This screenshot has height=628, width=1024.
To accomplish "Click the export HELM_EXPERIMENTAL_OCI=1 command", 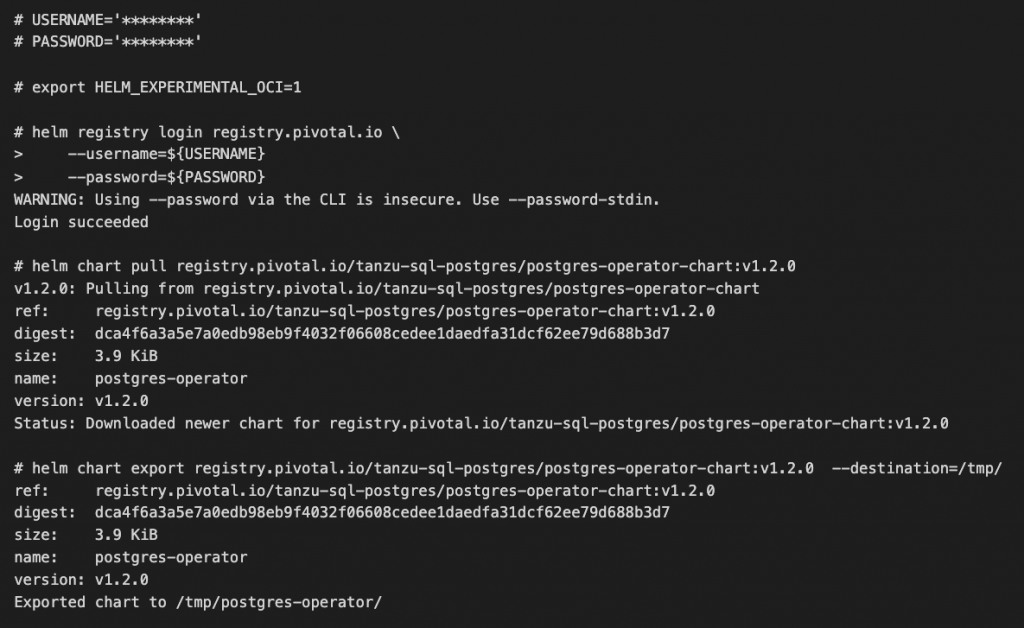I will pos(158,88).
